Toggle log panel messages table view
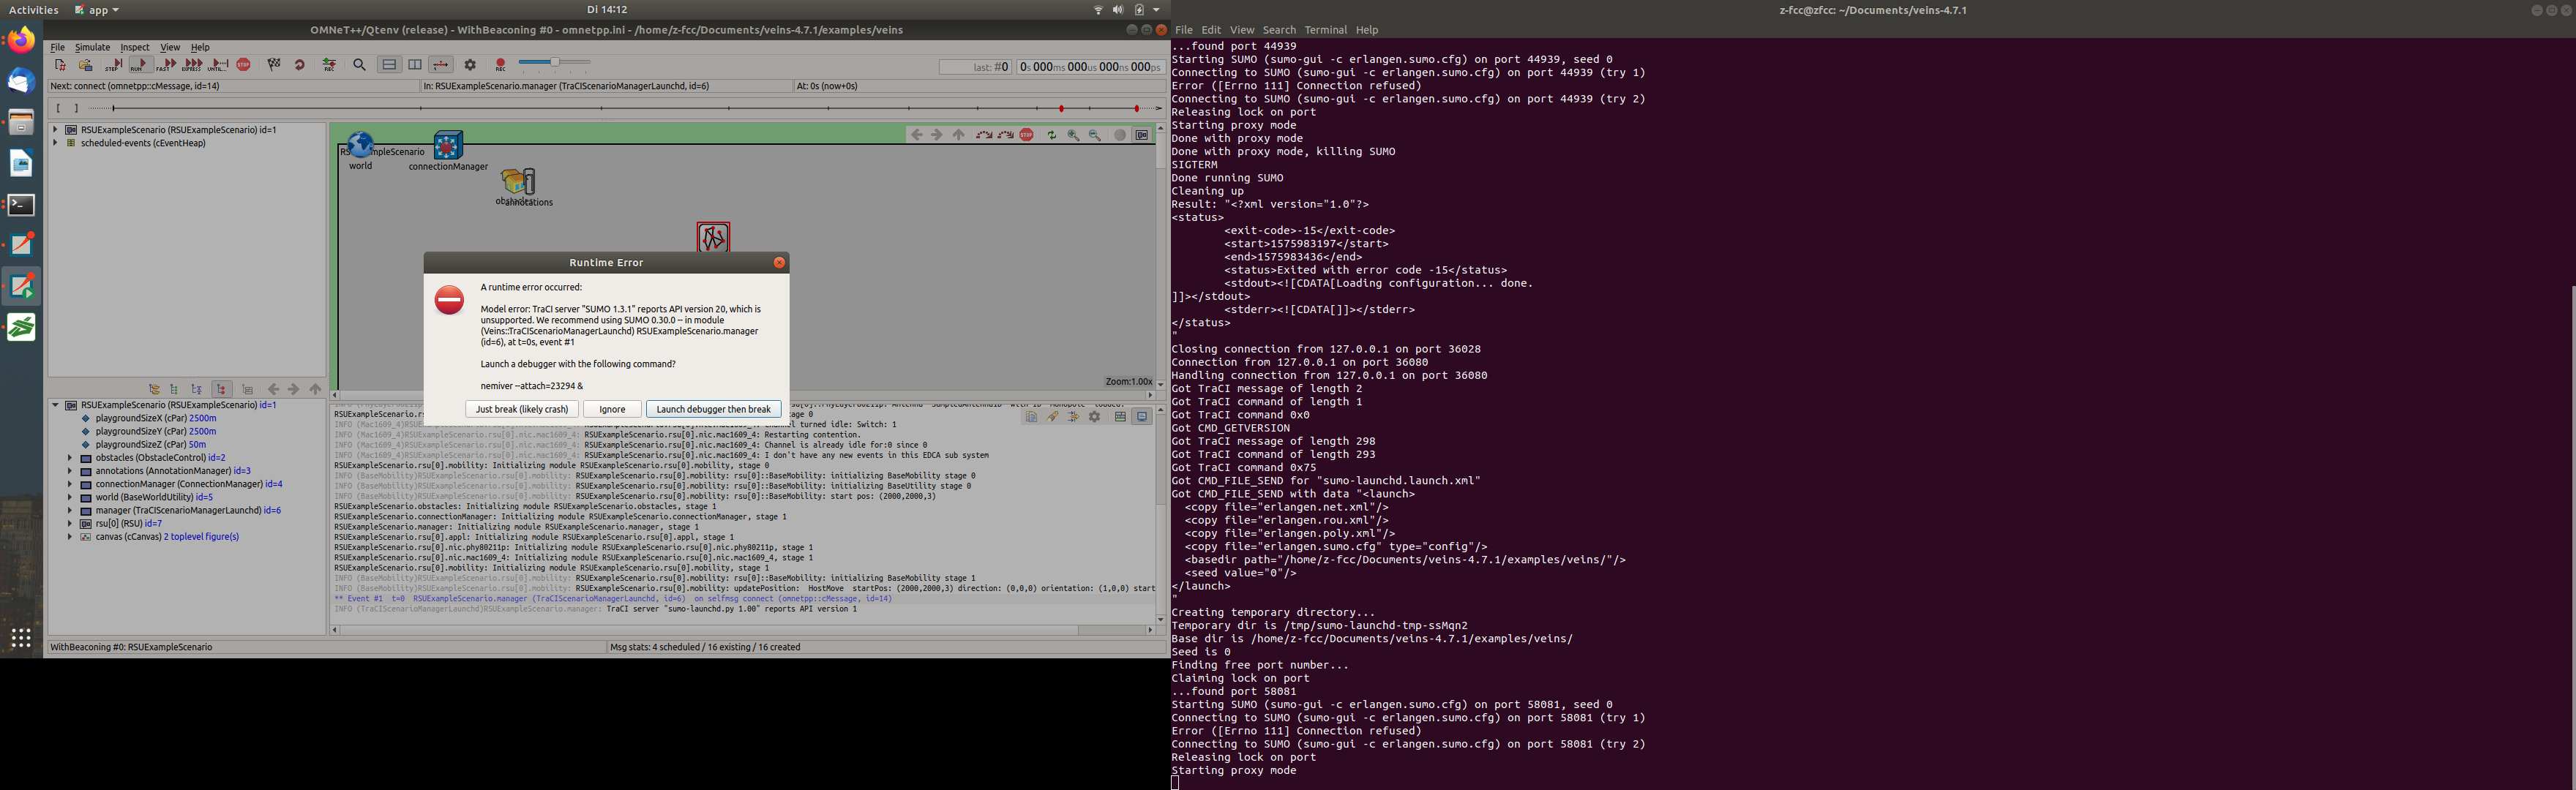 click(x=1120, y=417)
